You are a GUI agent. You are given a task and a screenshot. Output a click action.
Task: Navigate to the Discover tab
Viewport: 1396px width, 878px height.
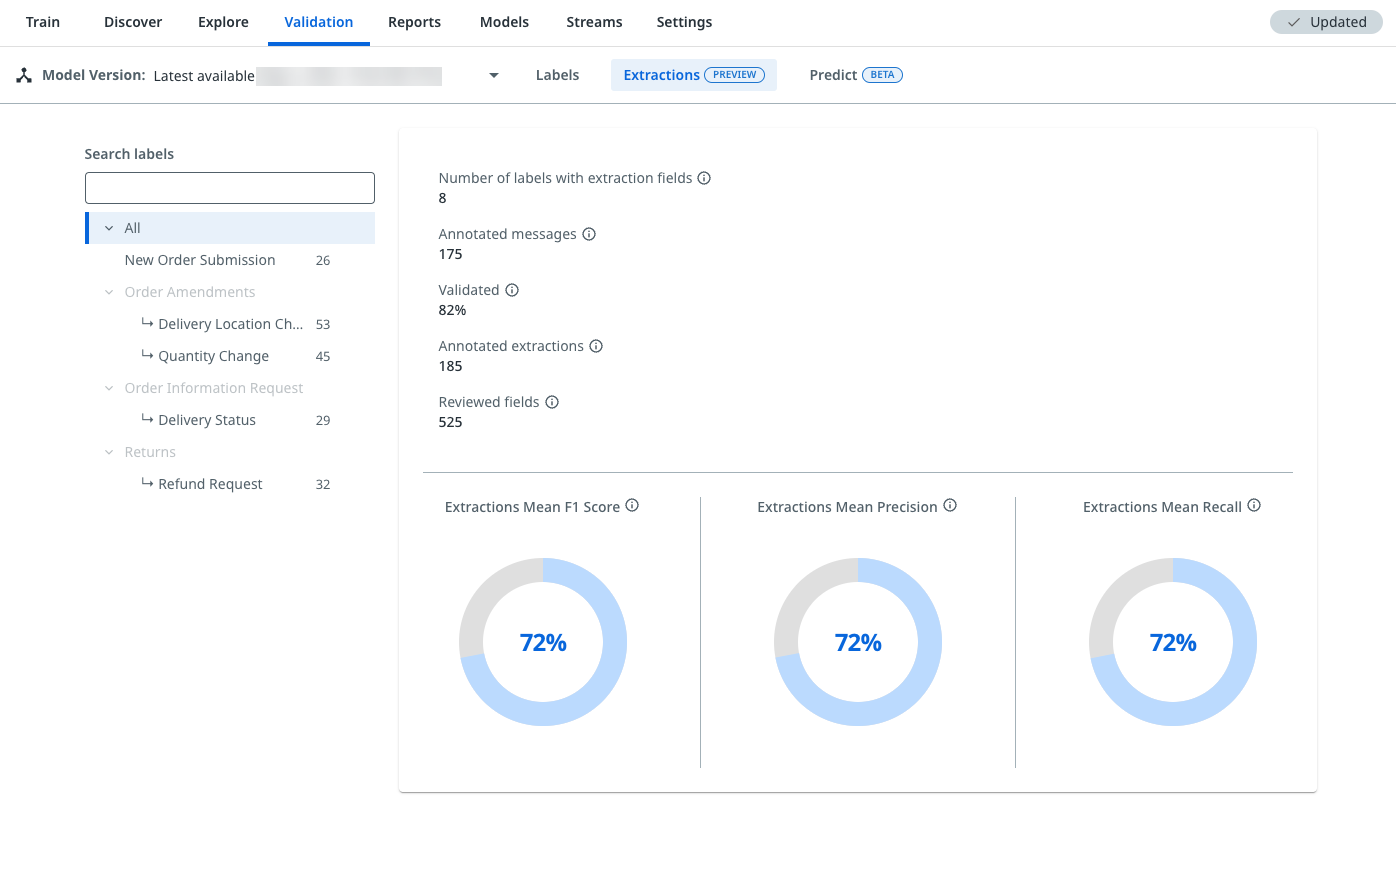(x=132, y=21)
